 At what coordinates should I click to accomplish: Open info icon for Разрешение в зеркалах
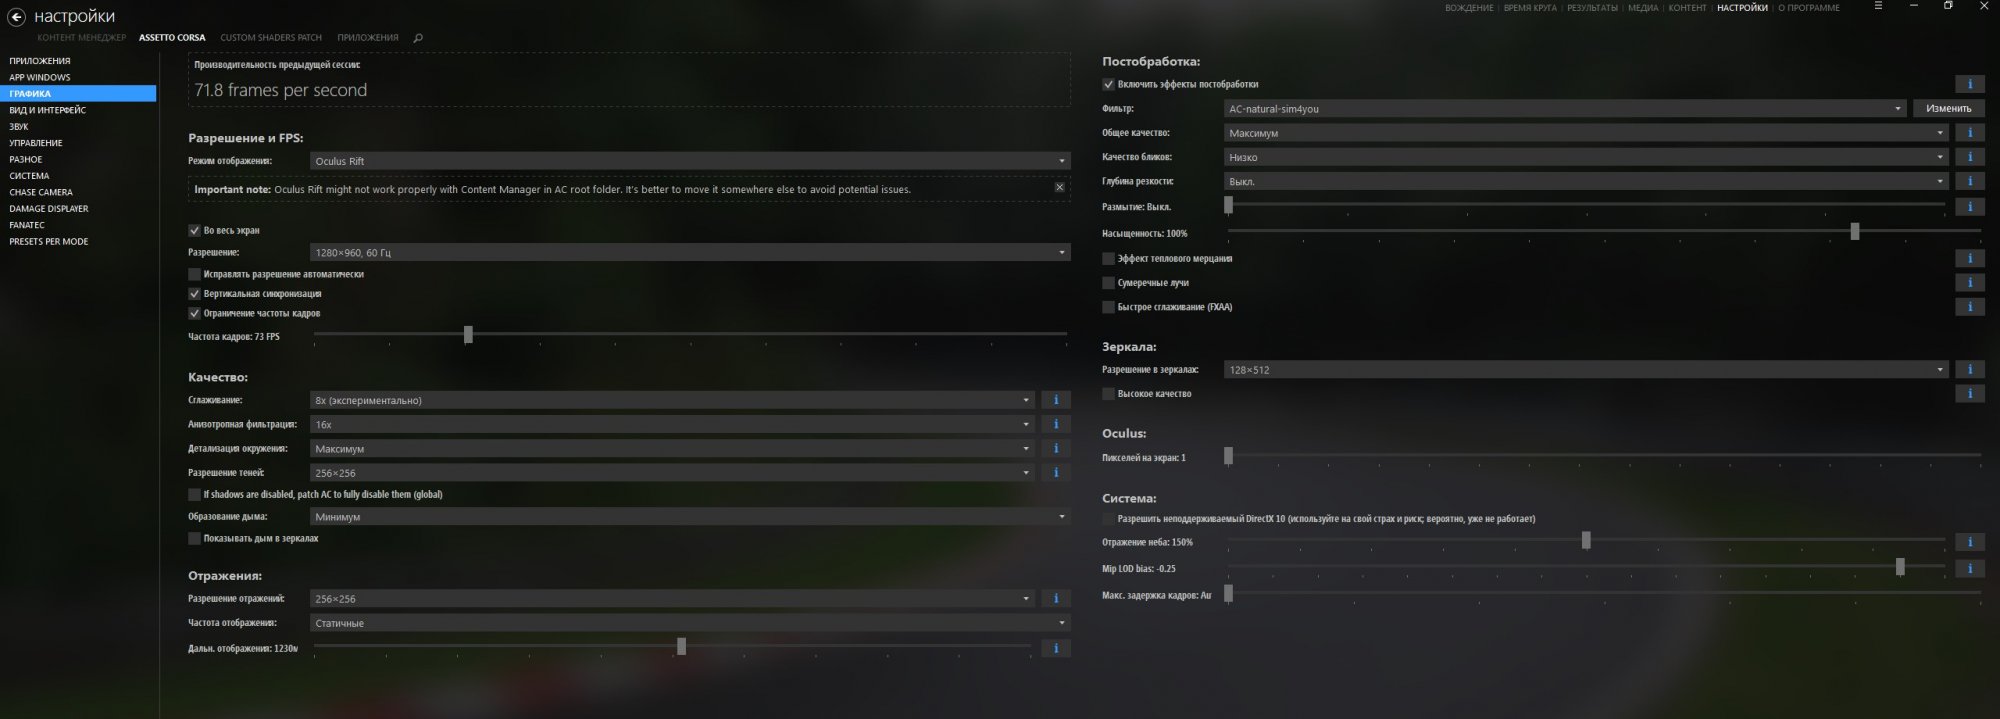click(1969, 370)
